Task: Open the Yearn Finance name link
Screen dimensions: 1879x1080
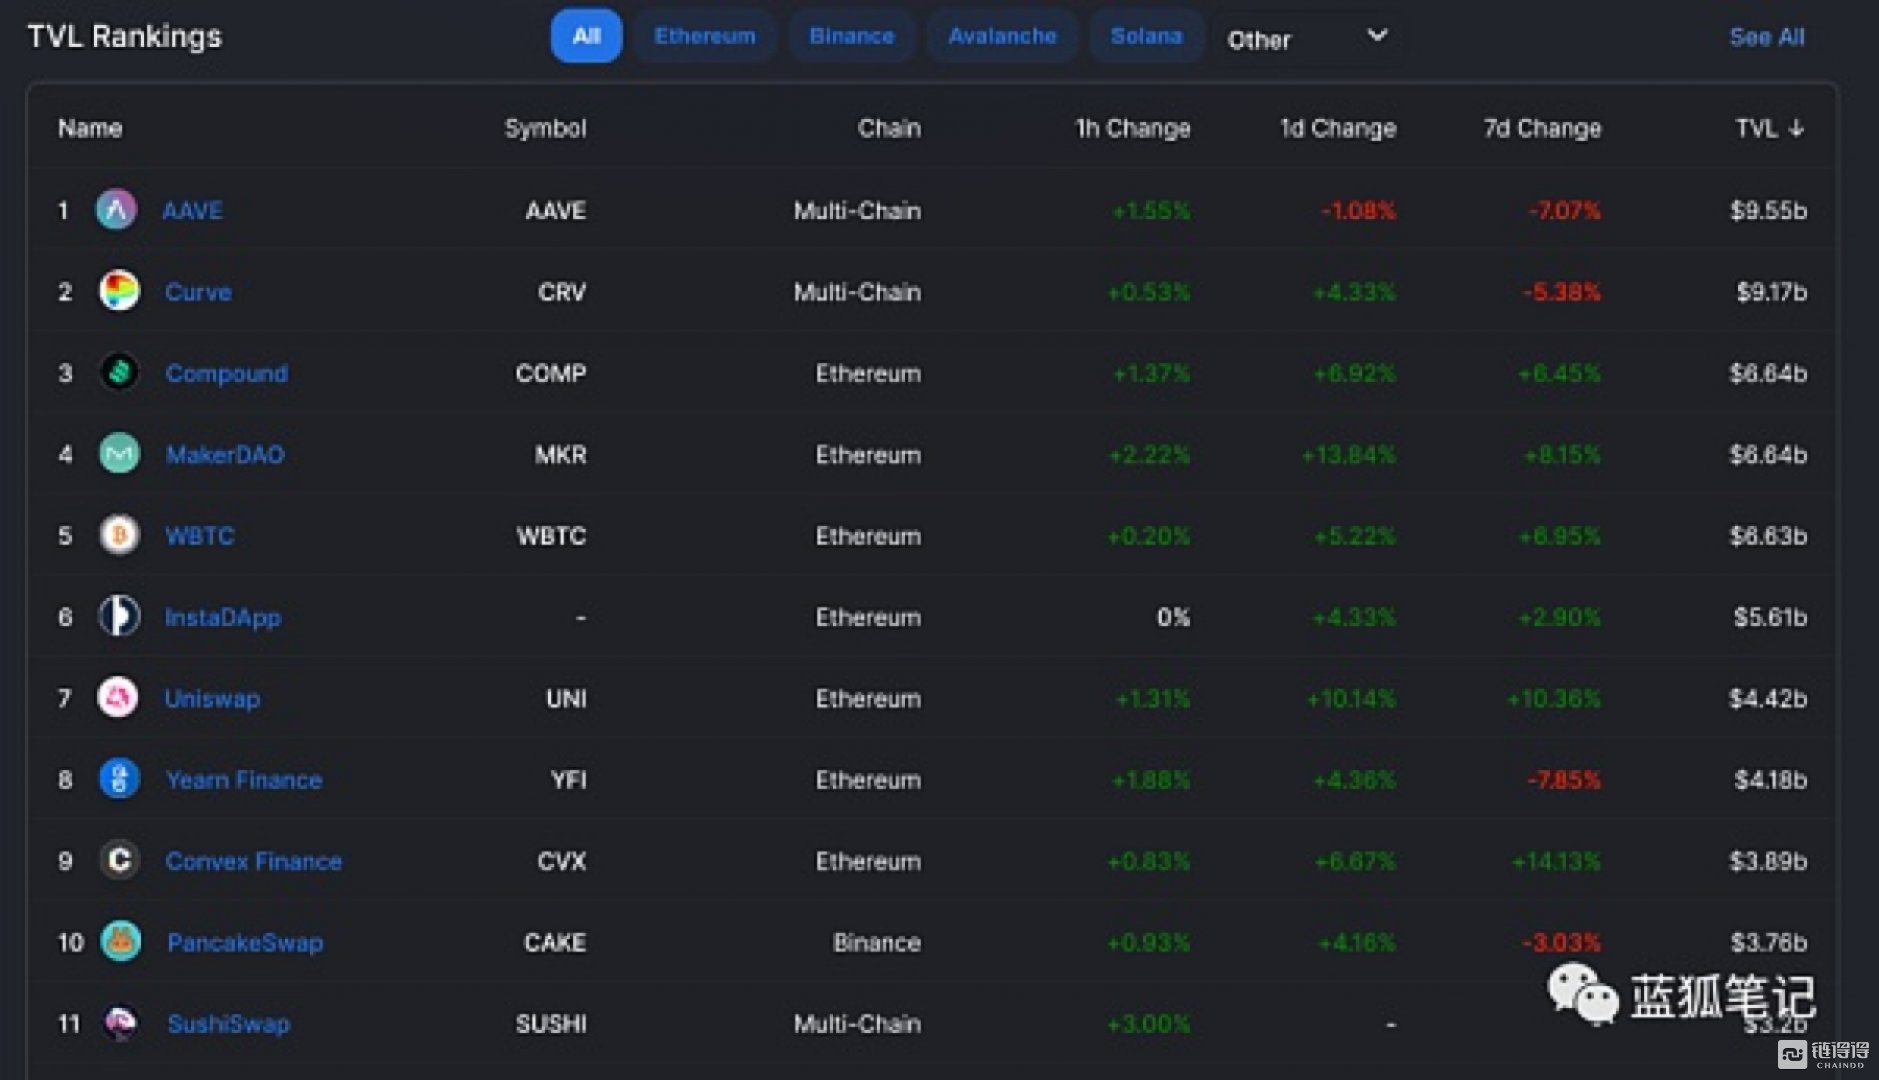Action: pos(244,780)
